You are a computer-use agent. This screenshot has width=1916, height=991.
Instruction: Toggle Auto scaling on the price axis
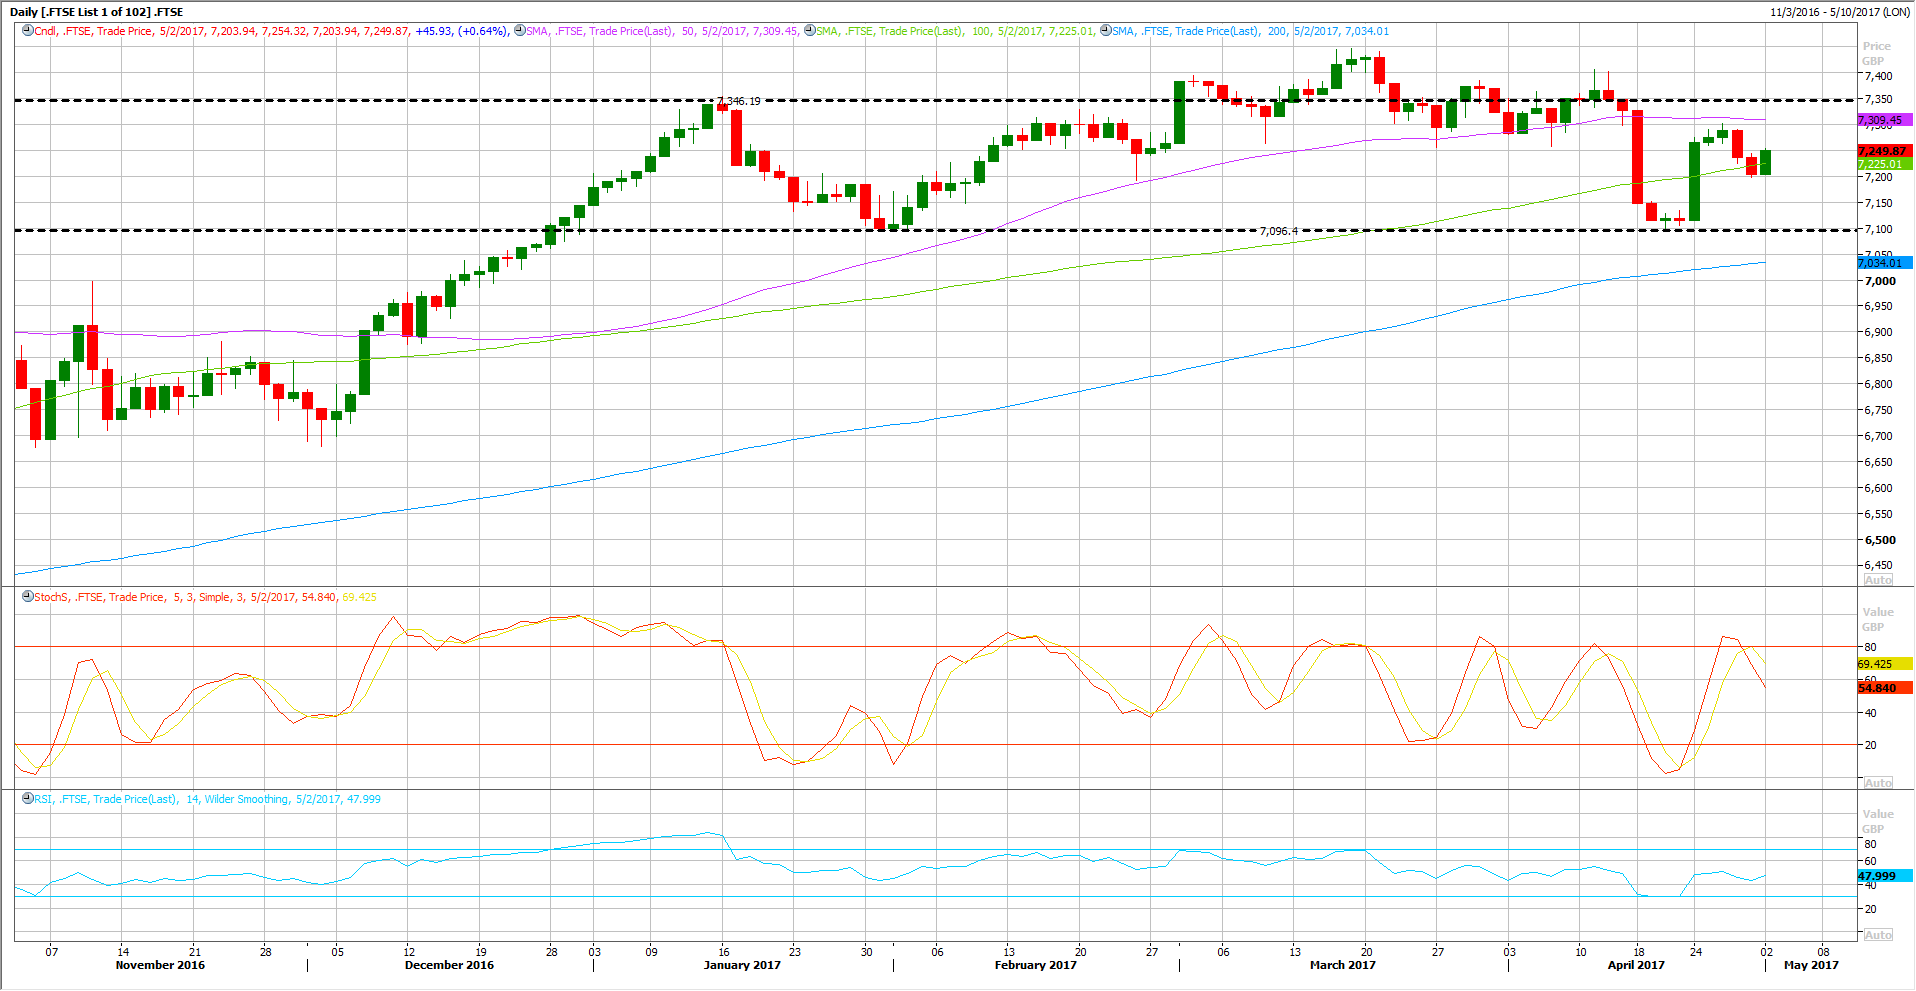(1878, 580)
